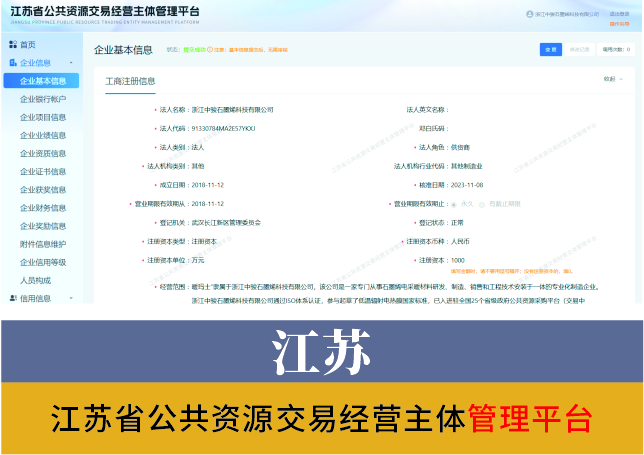The height and width of the screenshot is (455, 644).
Task: Click the green 提交成功 status text
Action: (x=194, y=50)
